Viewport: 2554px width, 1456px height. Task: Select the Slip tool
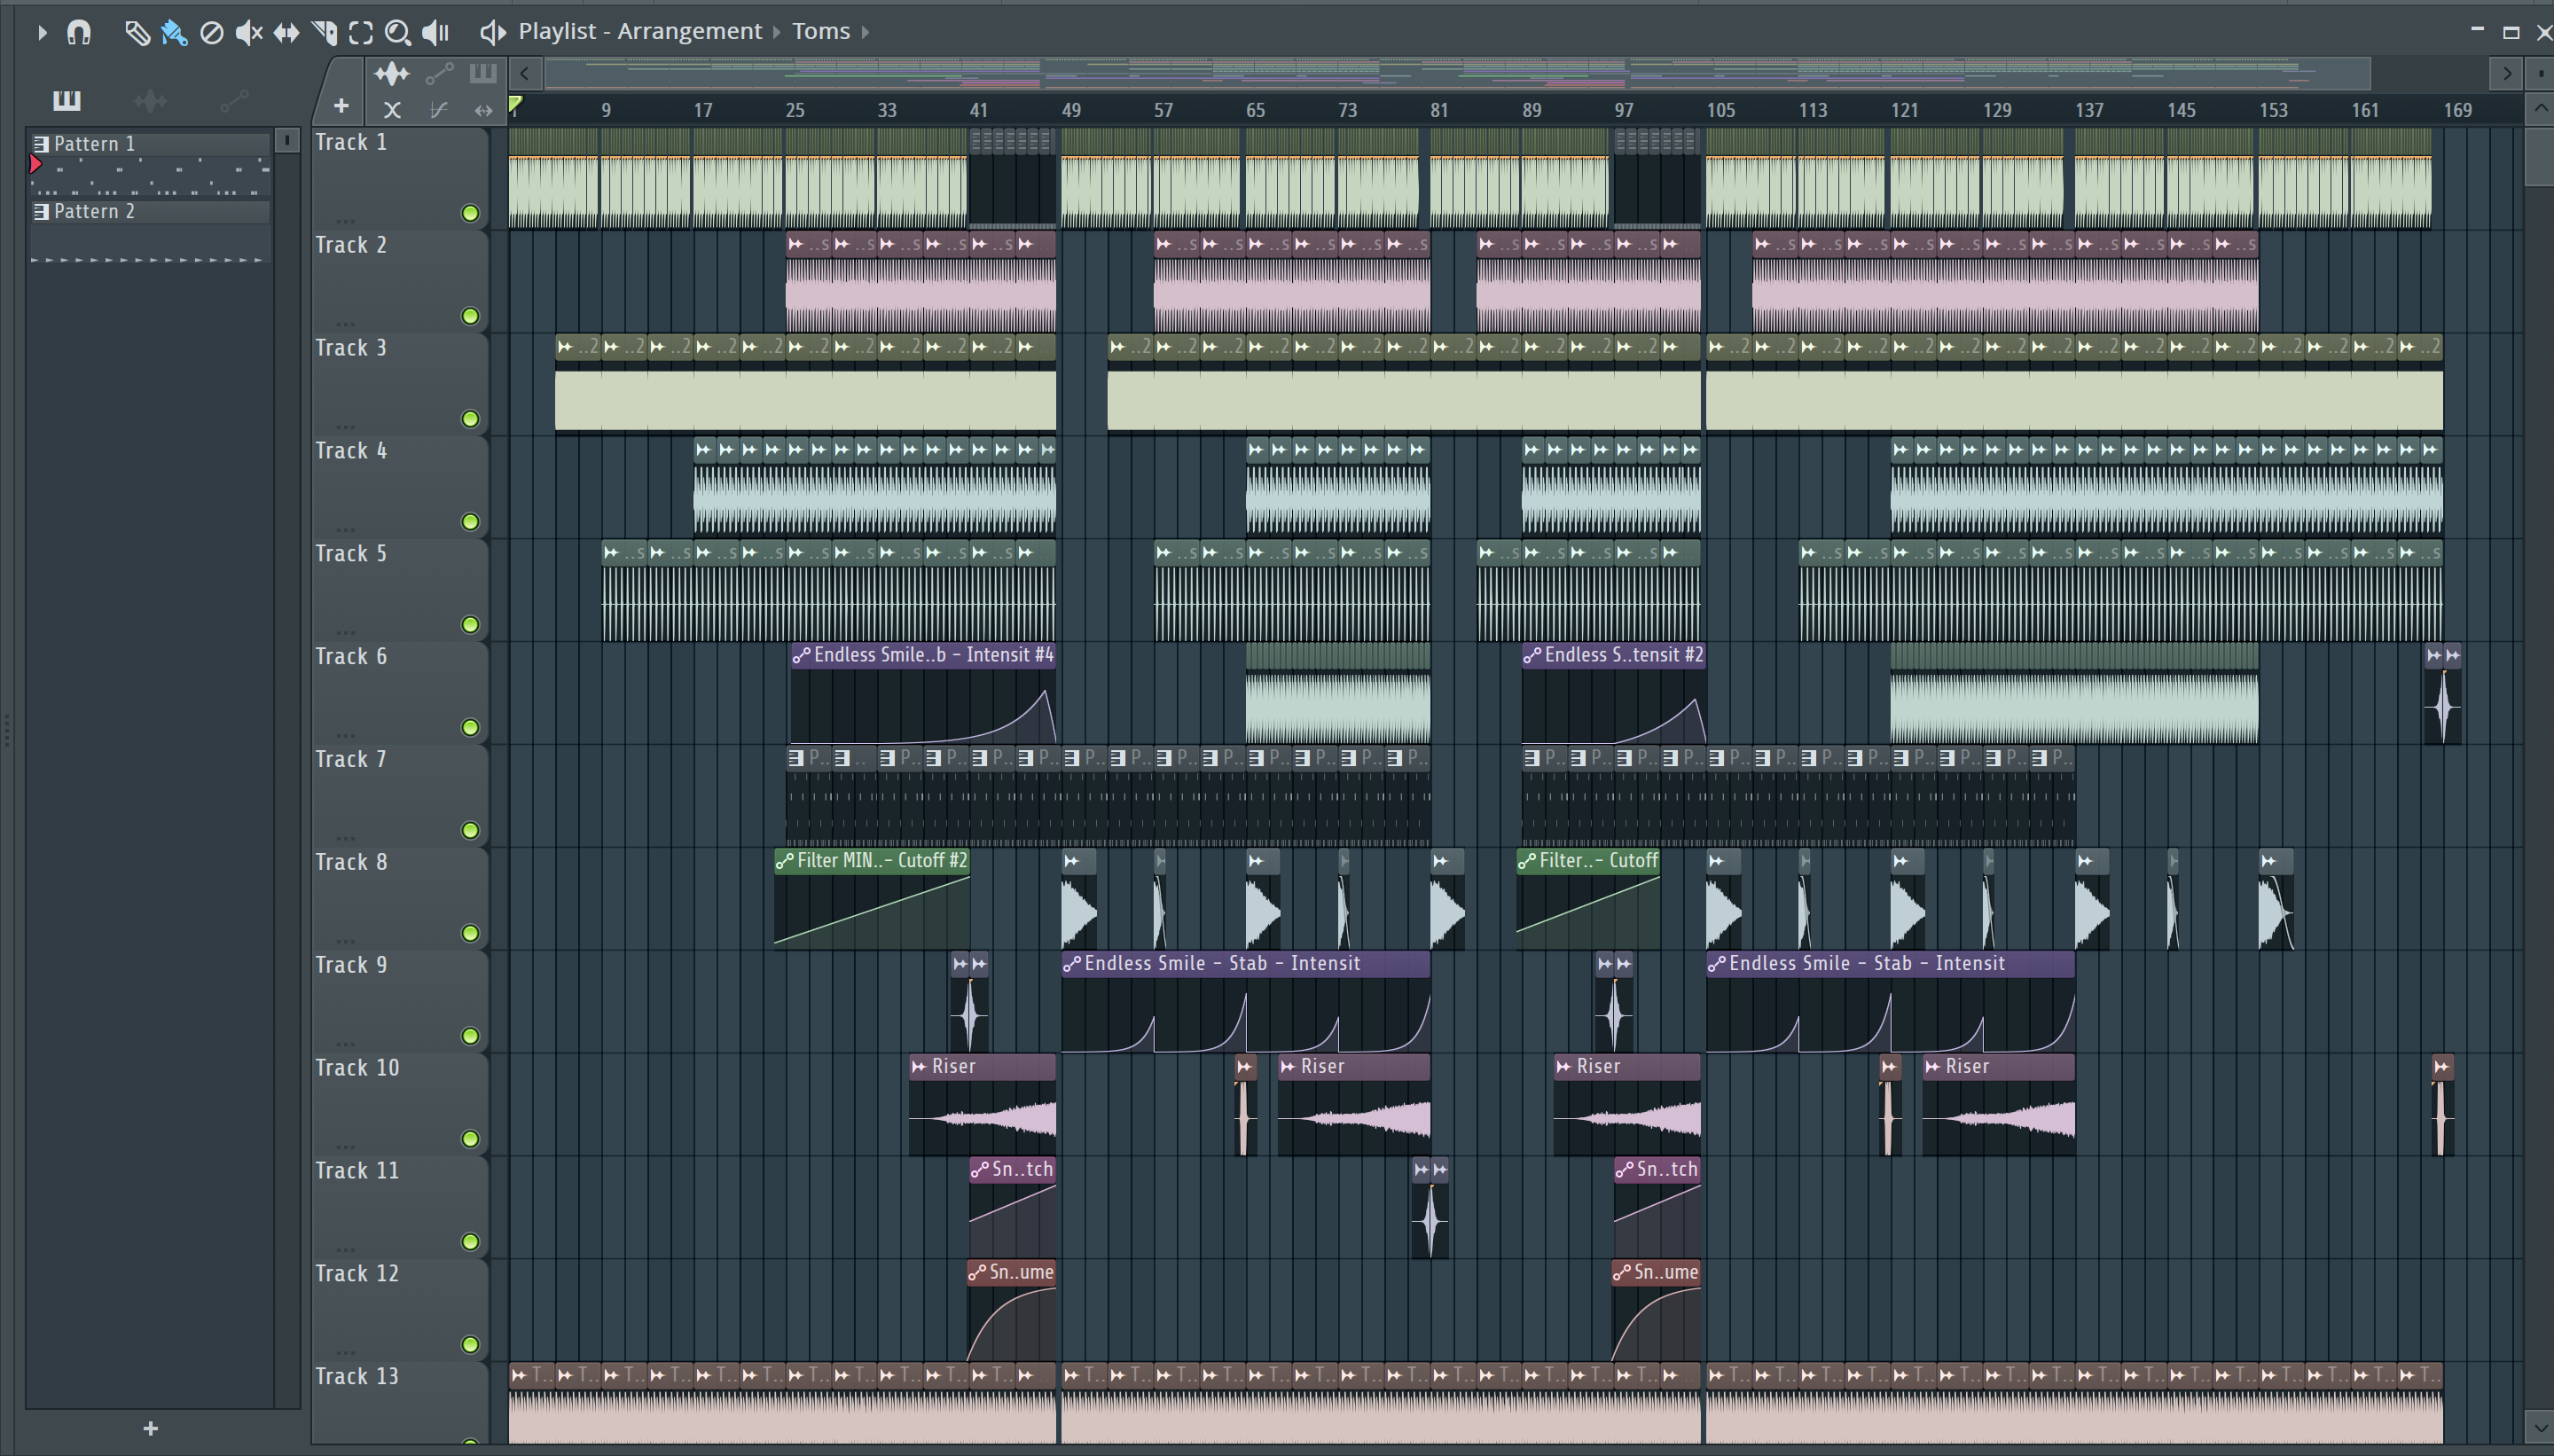tap(286, 33)
